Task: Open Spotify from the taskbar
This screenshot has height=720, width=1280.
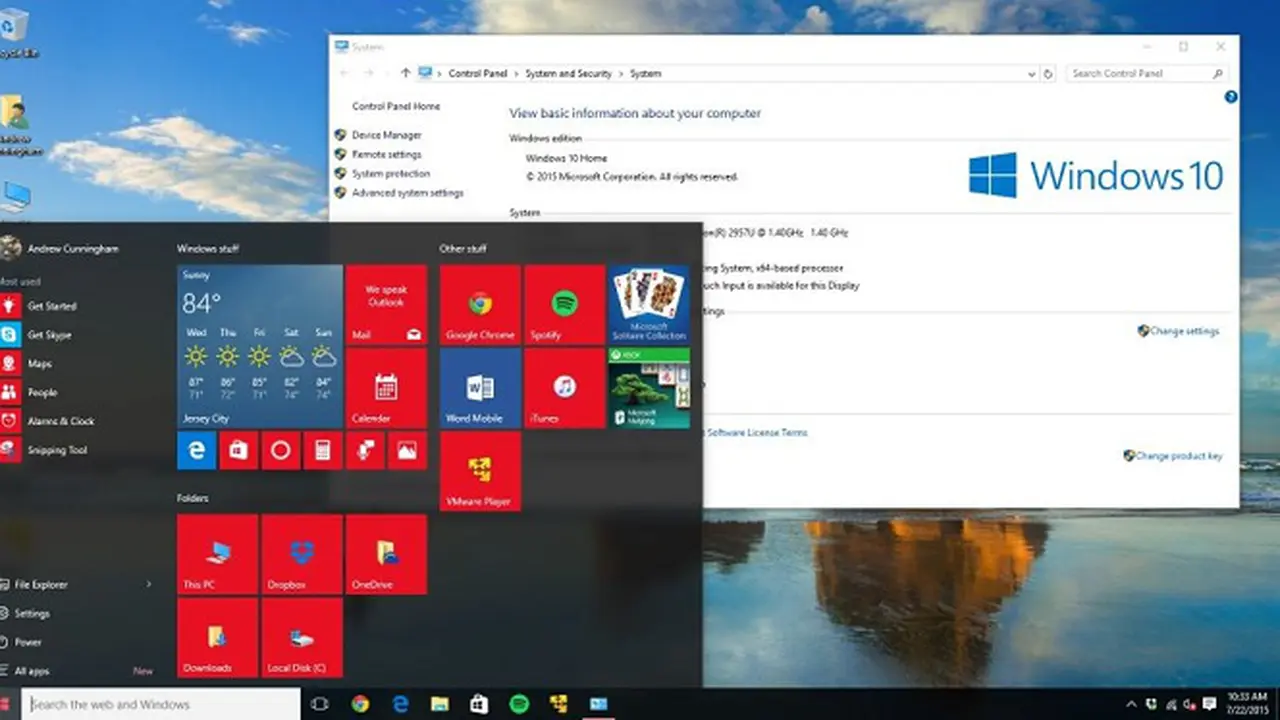Action: point(519,704)
